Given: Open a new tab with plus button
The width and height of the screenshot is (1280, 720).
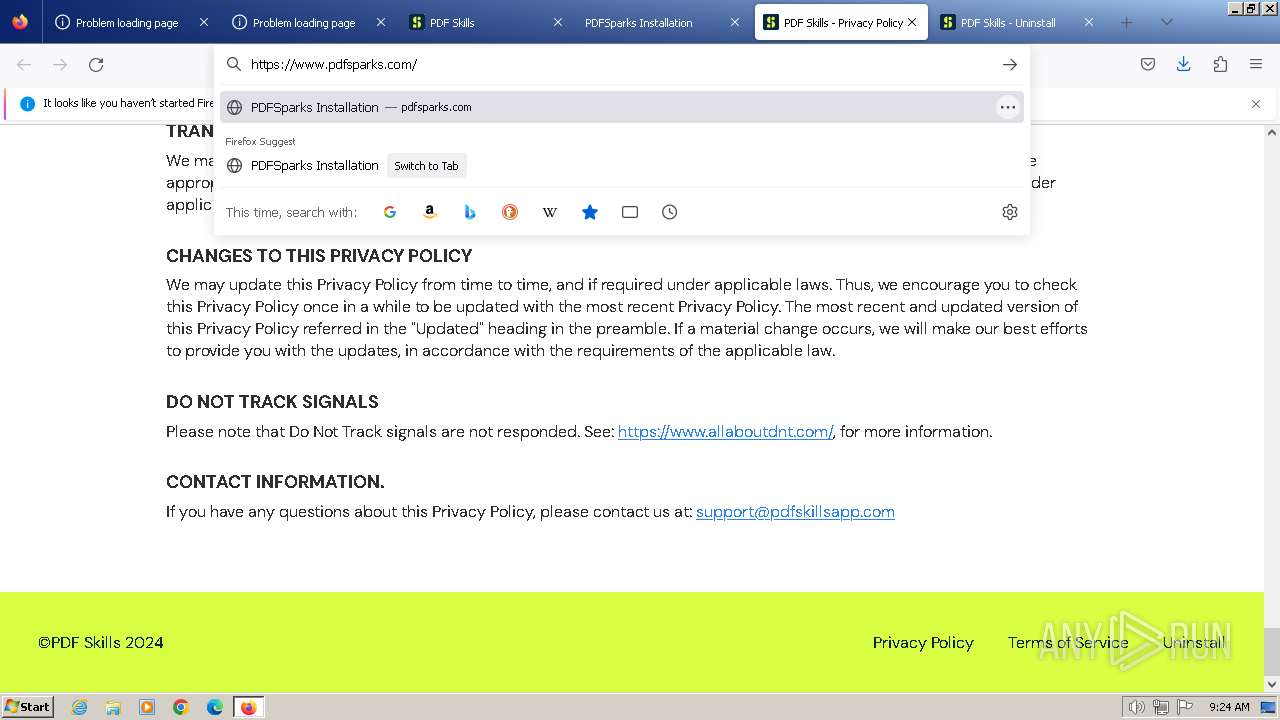Looking at the screenshot, I should click(x=1126, y=22).
